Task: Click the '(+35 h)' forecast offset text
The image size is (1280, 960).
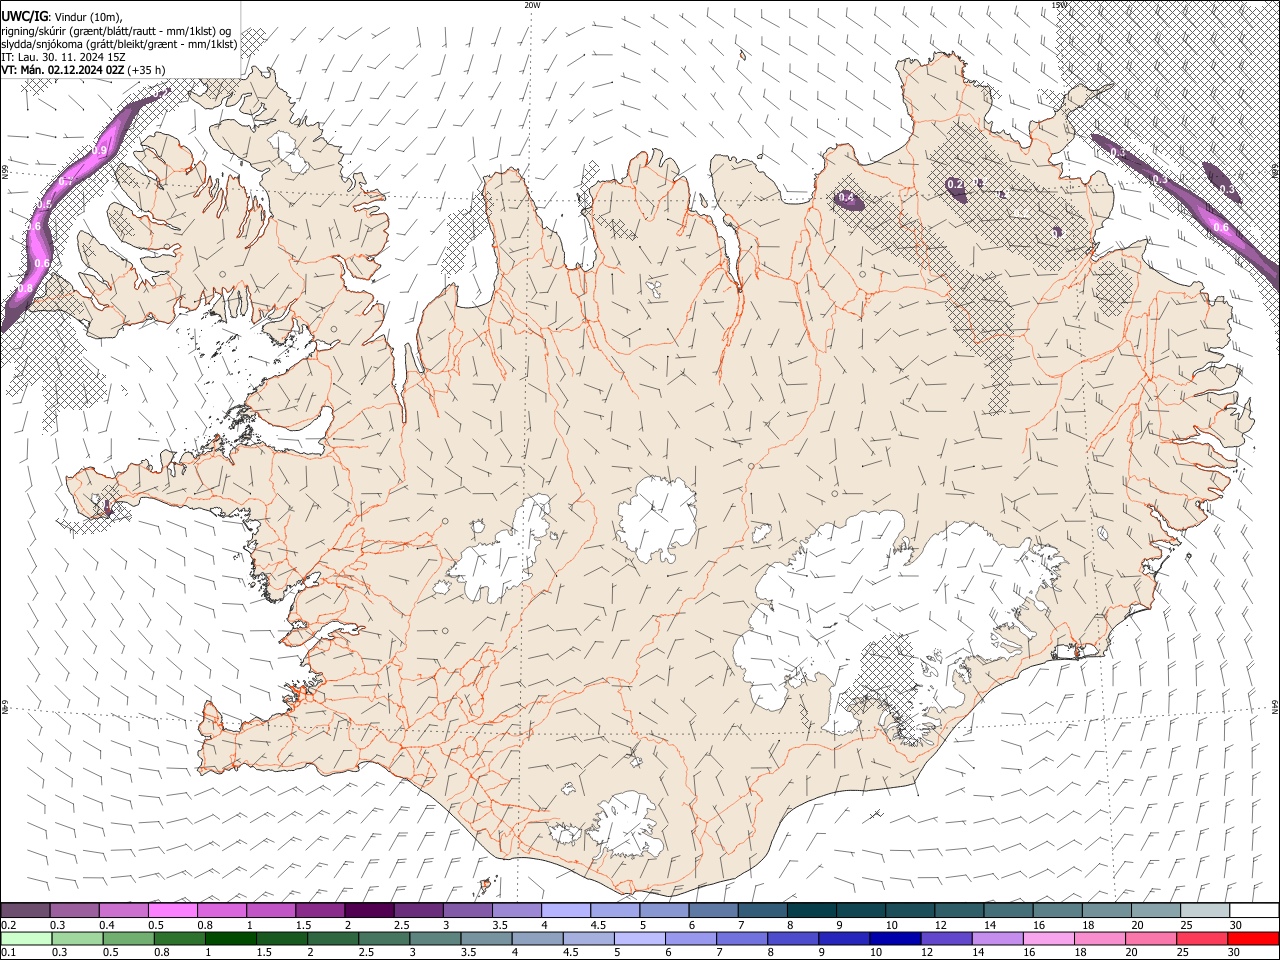Action: pyautogui.click(x=147, y=70)
